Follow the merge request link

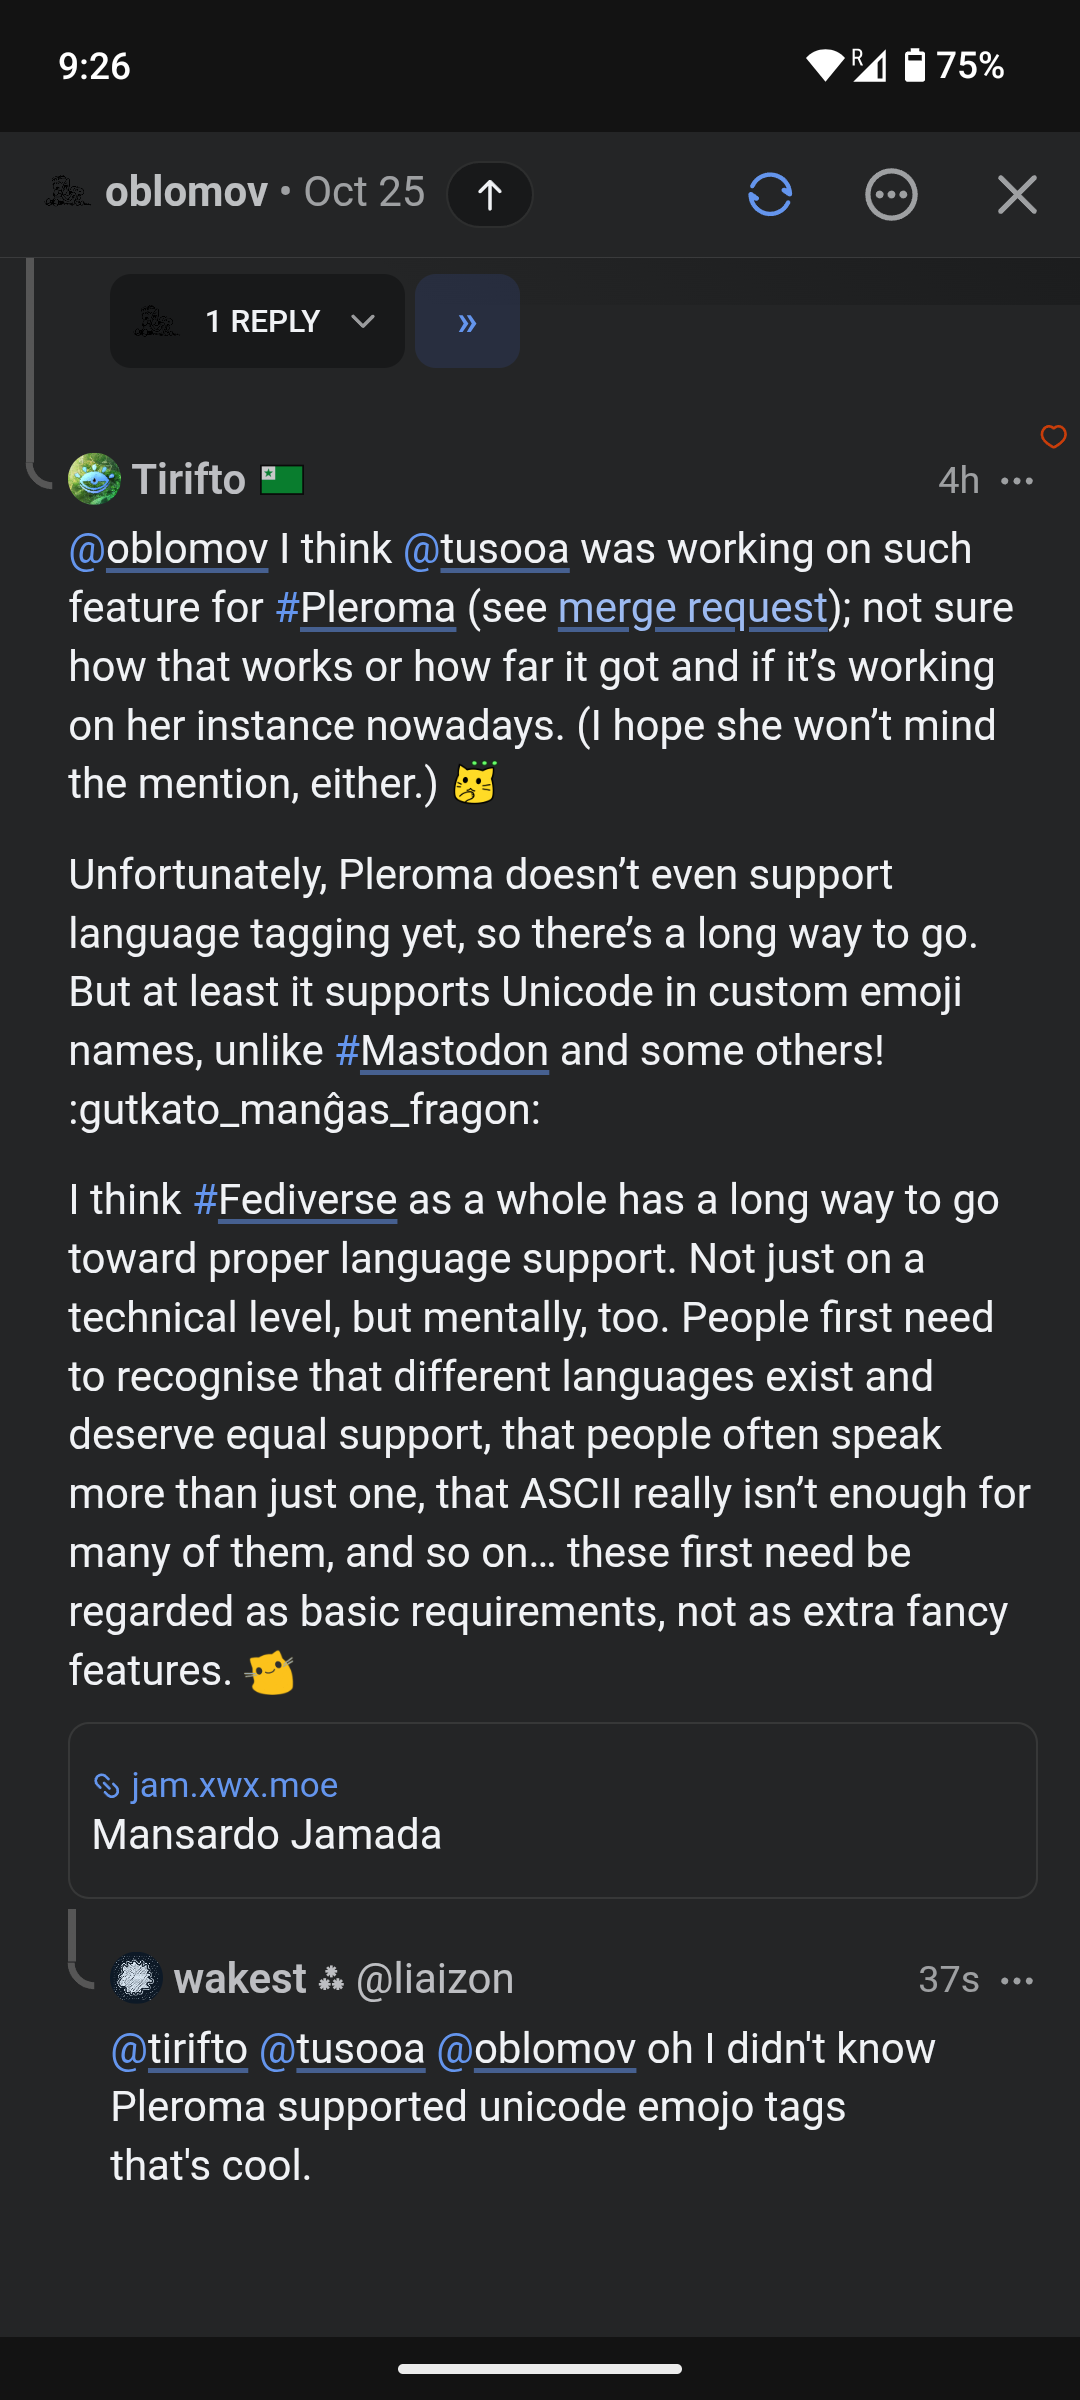[692, 608]
